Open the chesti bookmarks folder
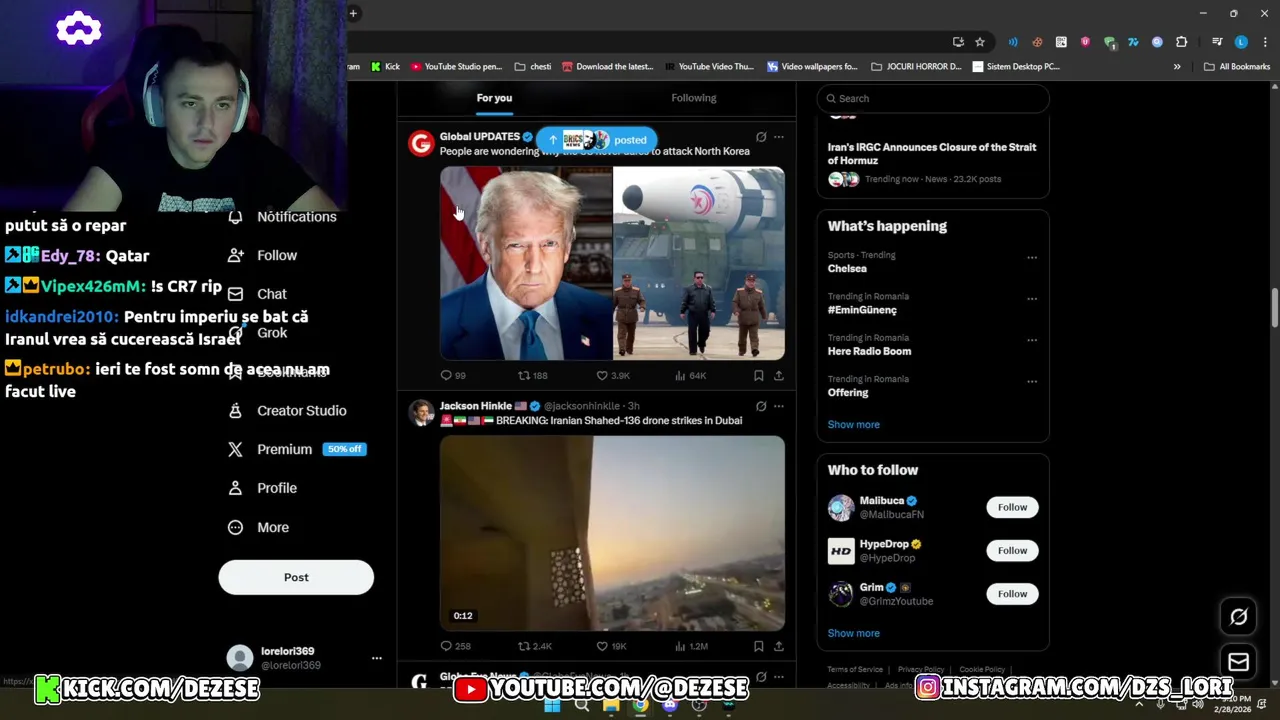Screen dimensions: 1280x720 pos(533,67)
